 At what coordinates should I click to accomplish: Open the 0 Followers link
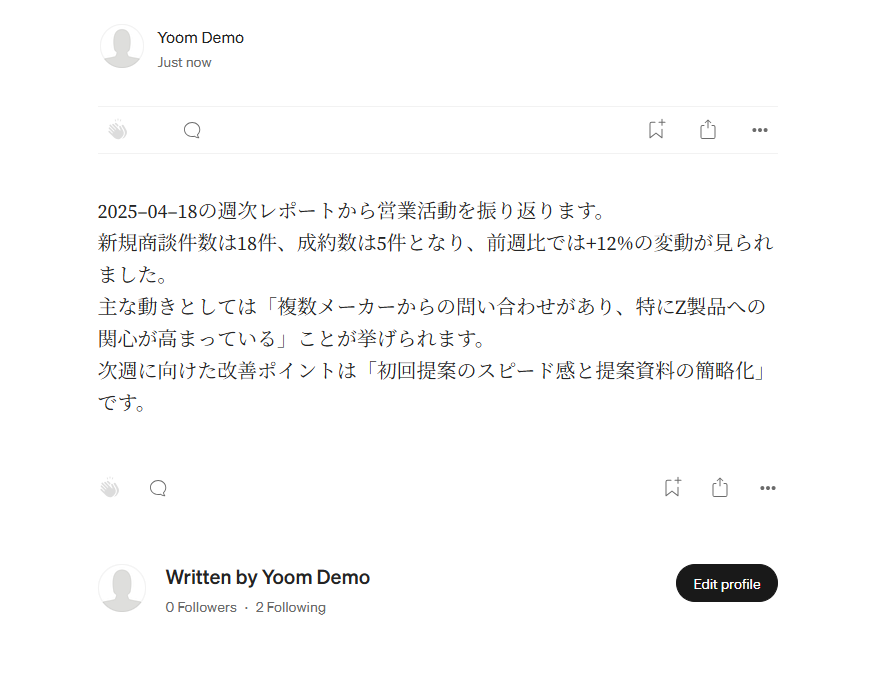201,607
